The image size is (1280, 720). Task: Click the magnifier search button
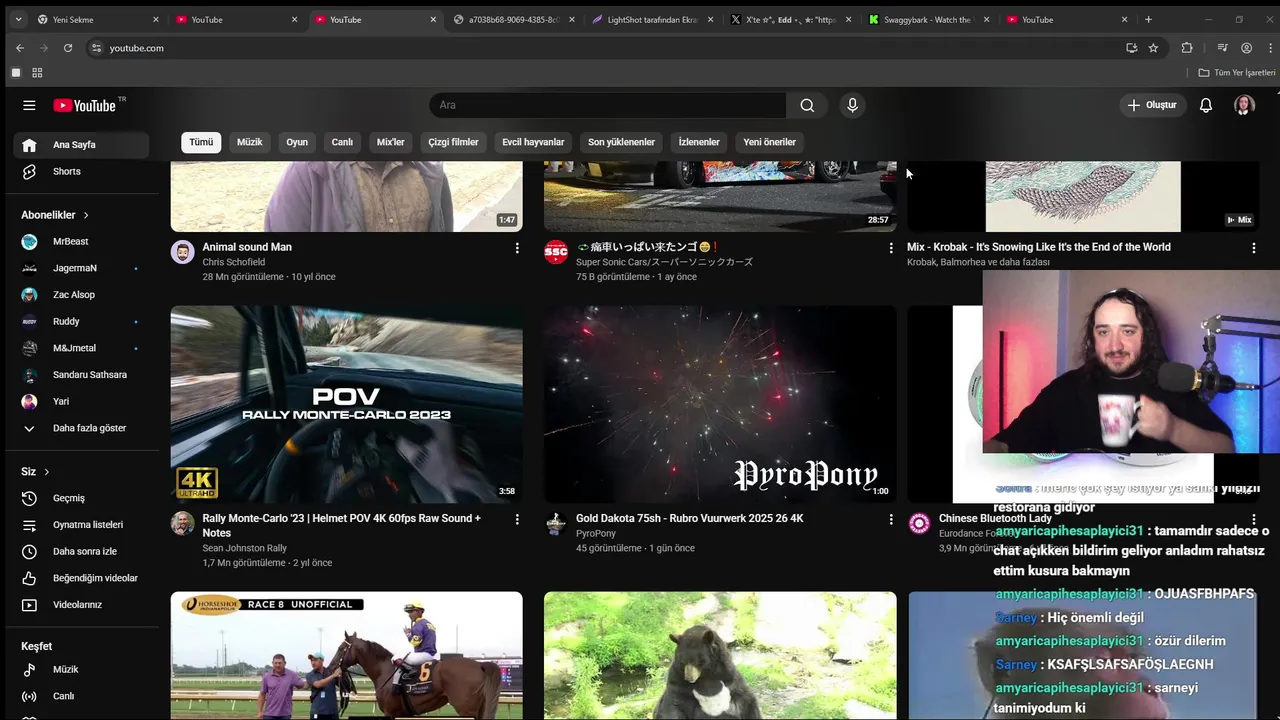pyautogui.click(x=807, y=105)
